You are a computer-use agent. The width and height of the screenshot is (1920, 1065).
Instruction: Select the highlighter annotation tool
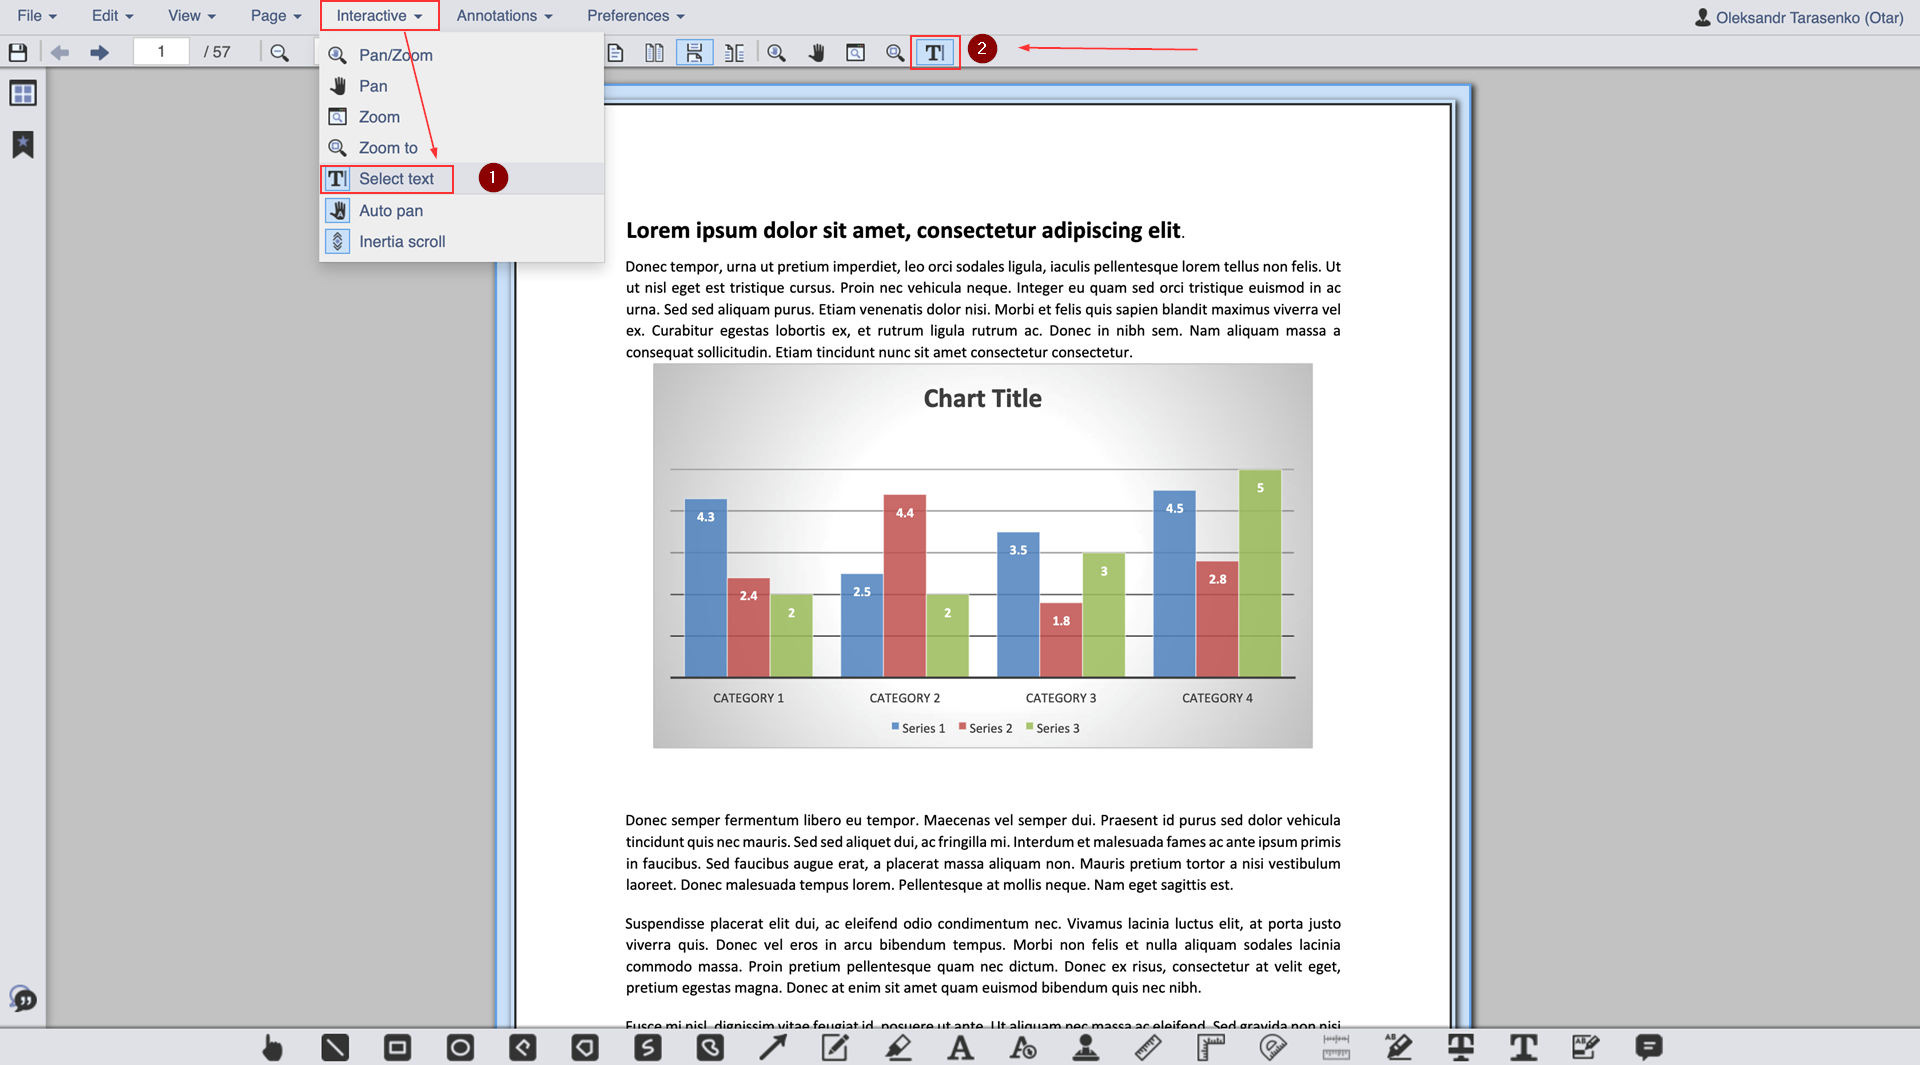click(898, 1047)
